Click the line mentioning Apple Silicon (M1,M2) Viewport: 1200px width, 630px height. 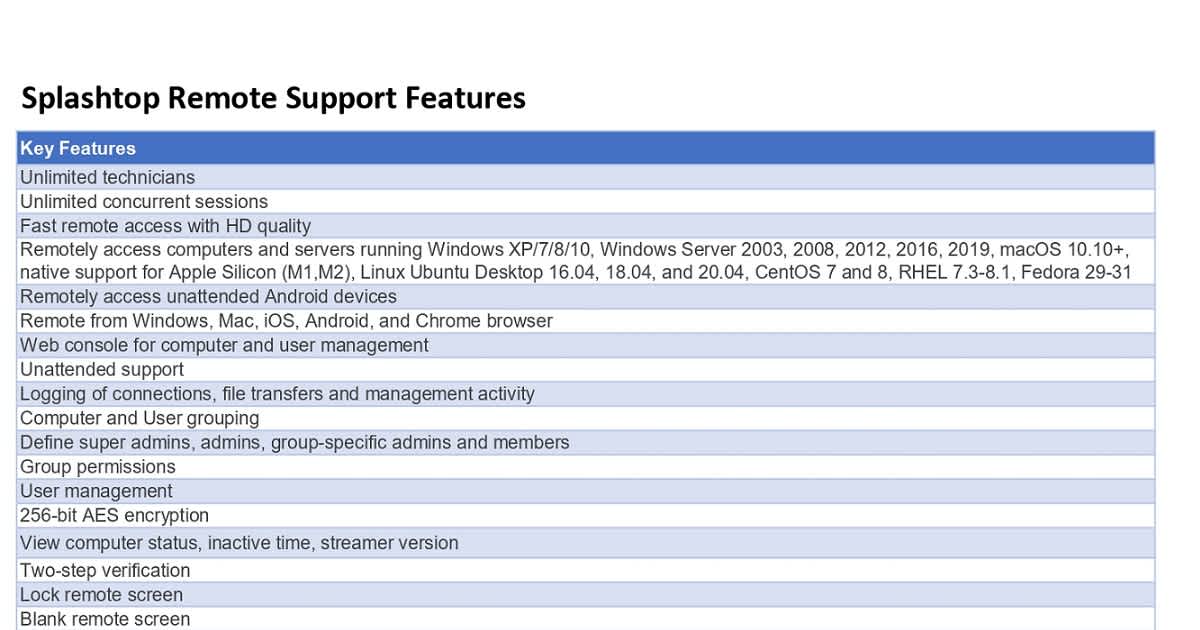point(576,272)
